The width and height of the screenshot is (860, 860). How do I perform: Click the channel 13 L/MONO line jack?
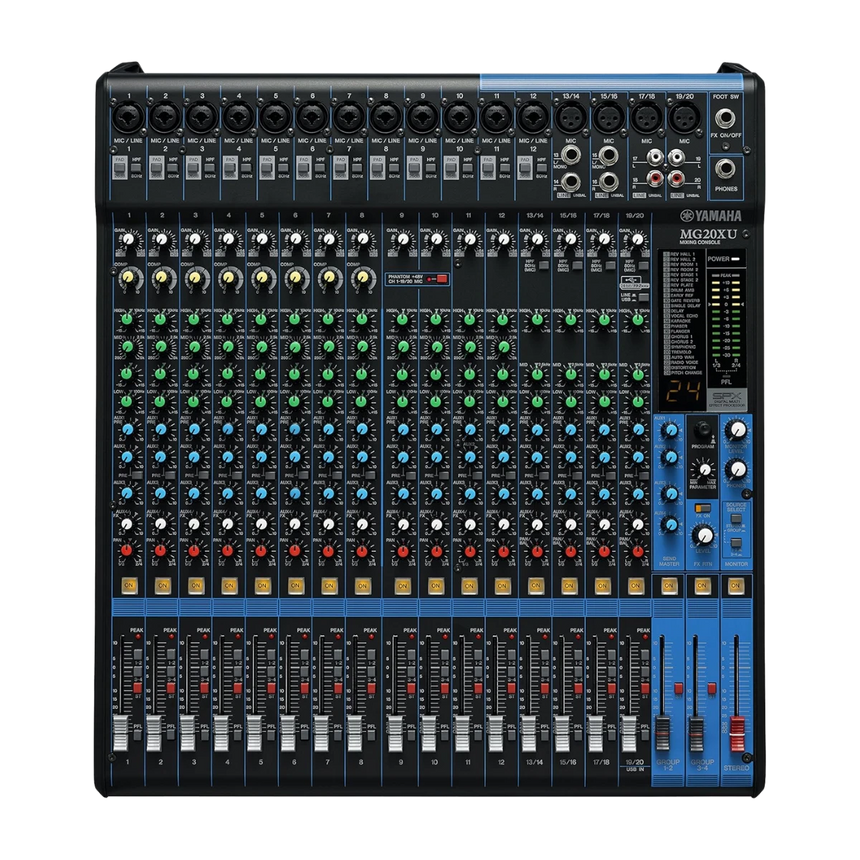pos(570,156)
